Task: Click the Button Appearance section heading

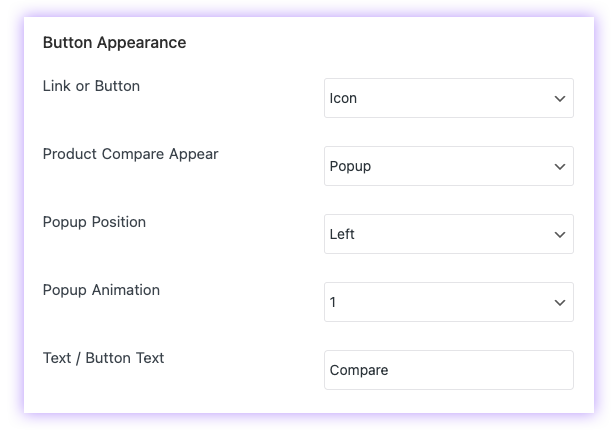Action: click(114, 43)
